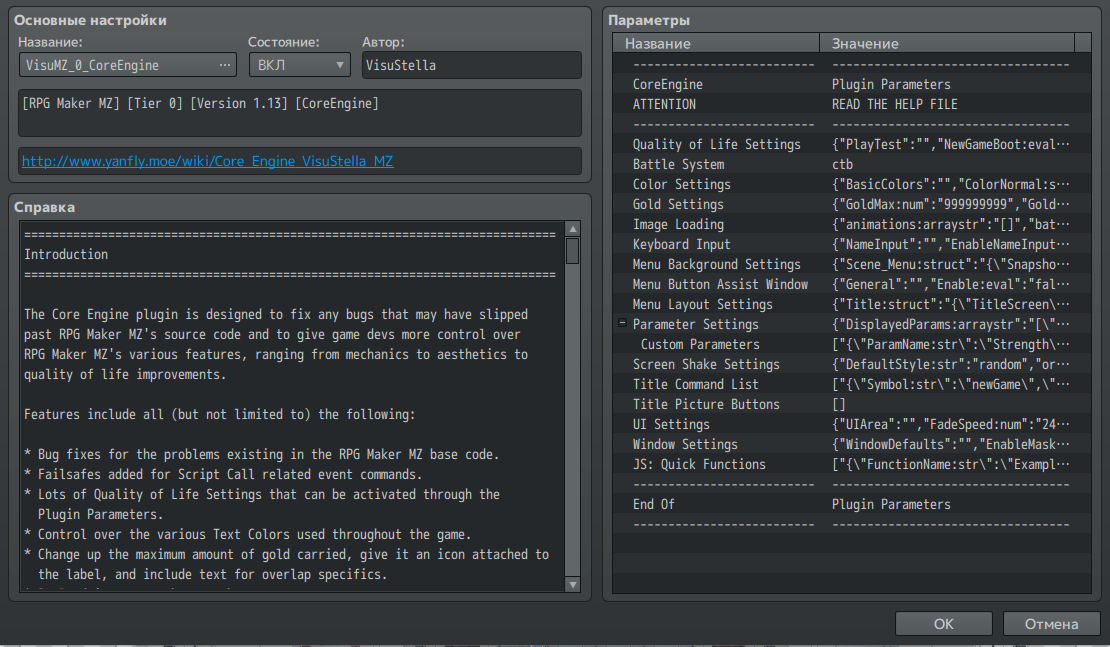The width and height of the screenshot is (1110, 647).
Task: Select the JS: Quick Functions row
Action: pyautogui.click(x=852, y=464)
